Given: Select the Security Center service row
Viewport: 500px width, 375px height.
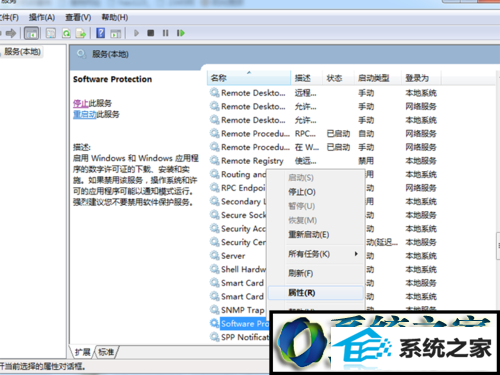Looking at the screenshot, I should click(237, 242).
